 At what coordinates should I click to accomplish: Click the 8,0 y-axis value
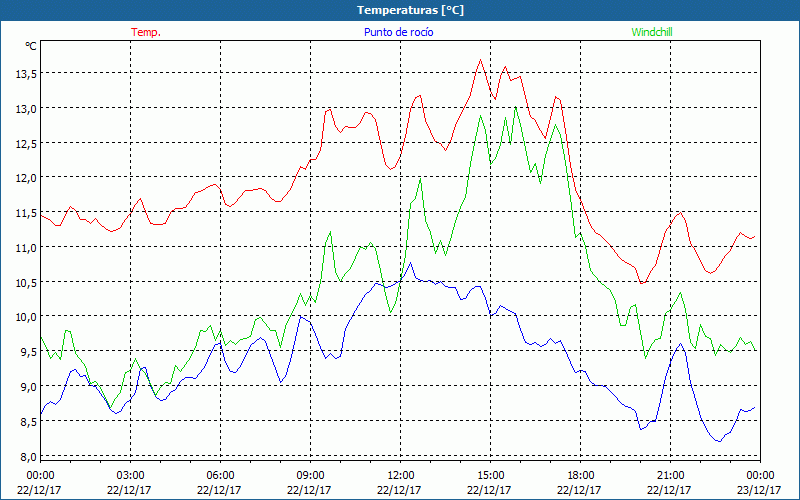click(x=29, y=457)
